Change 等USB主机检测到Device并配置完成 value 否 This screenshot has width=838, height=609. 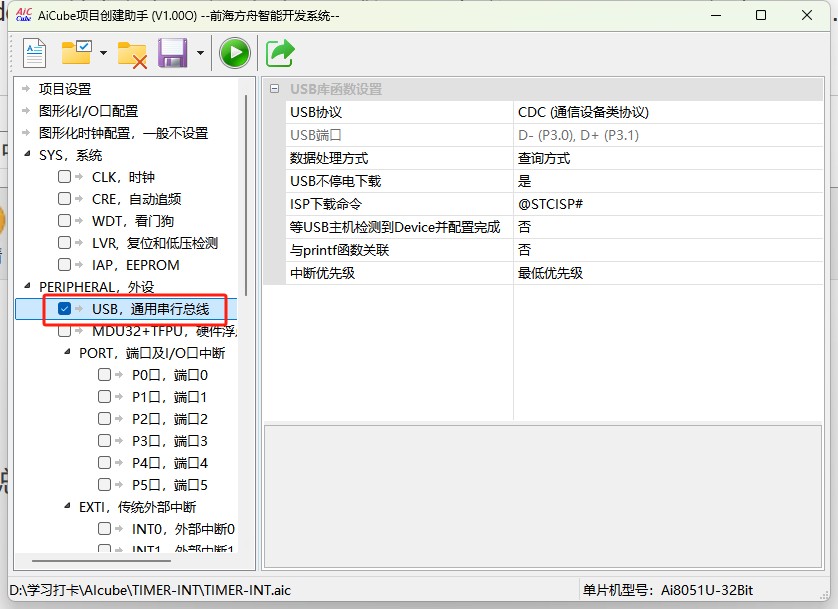tap(668, 227)
